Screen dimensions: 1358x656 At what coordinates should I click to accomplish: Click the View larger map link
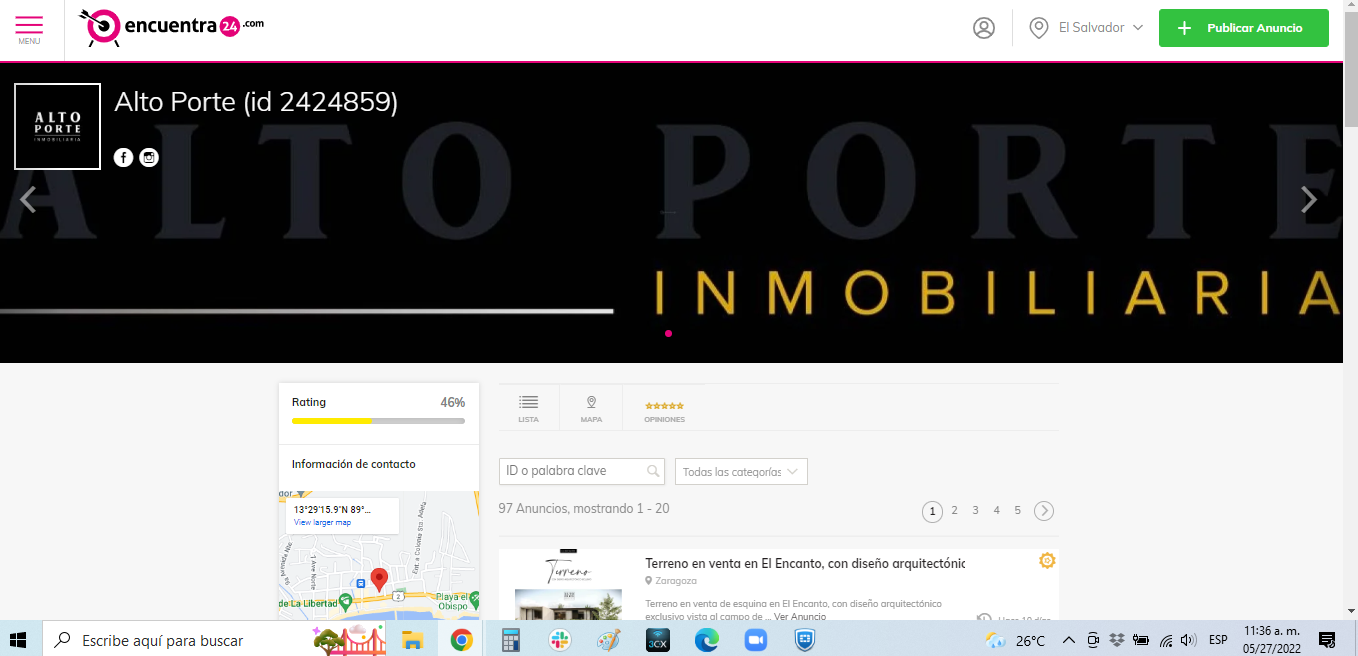point(322,522)
